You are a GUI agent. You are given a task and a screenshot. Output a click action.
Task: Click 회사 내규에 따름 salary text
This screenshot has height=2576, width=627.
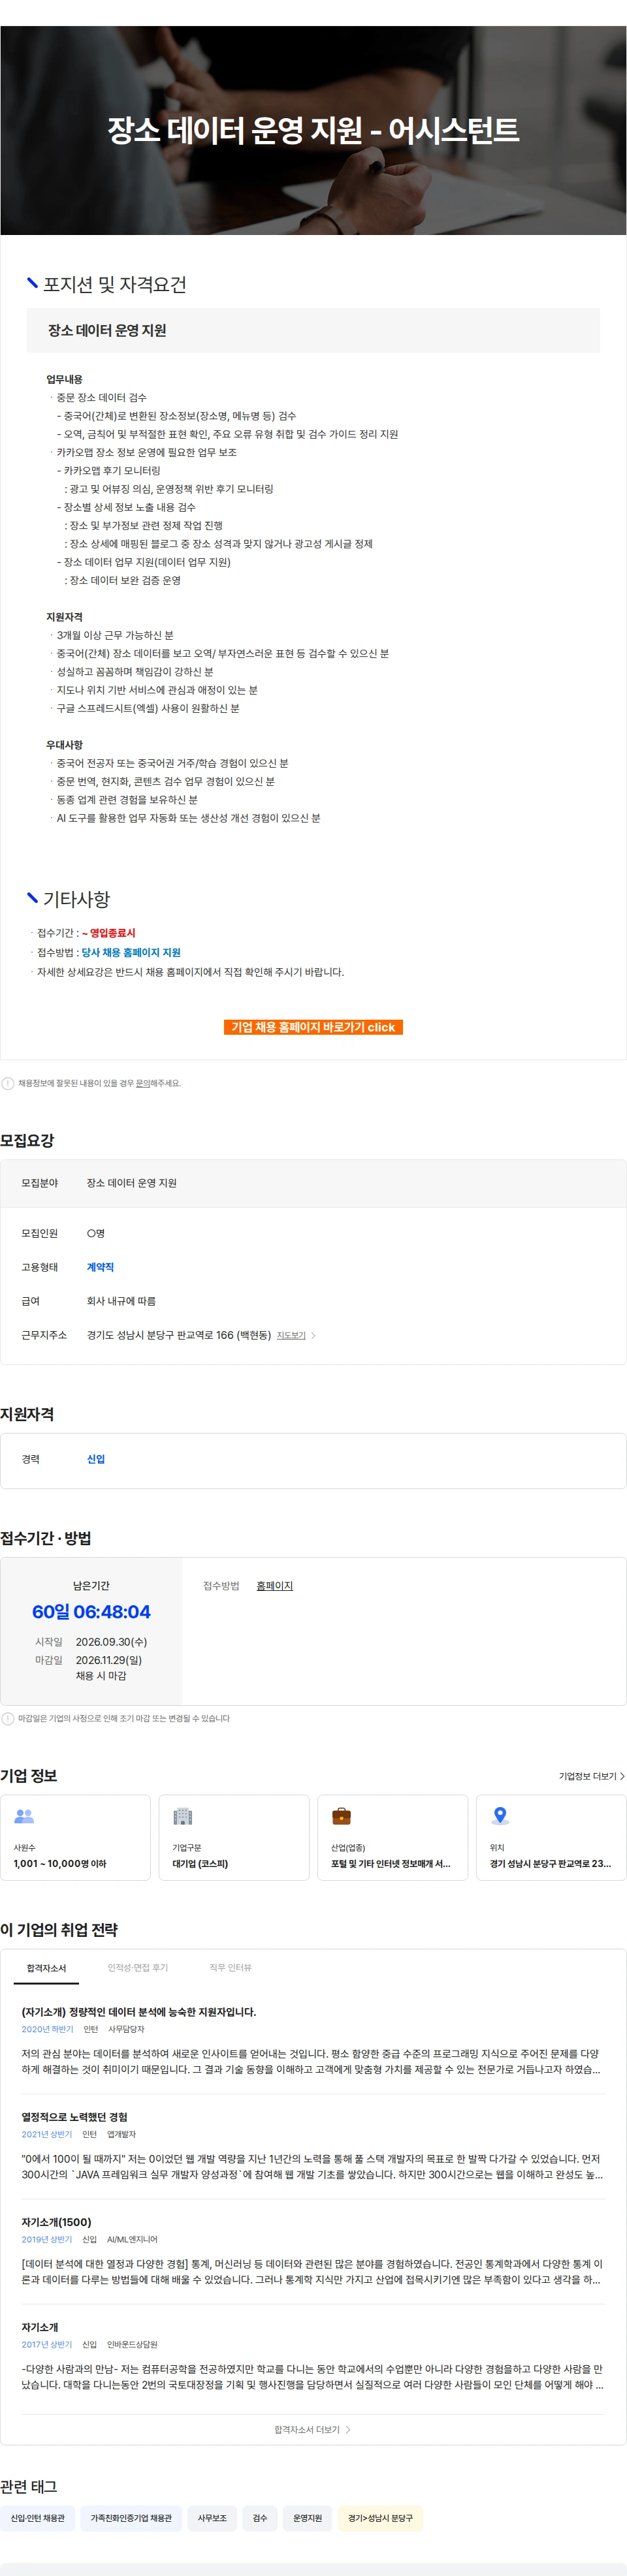click(121, 1301)
